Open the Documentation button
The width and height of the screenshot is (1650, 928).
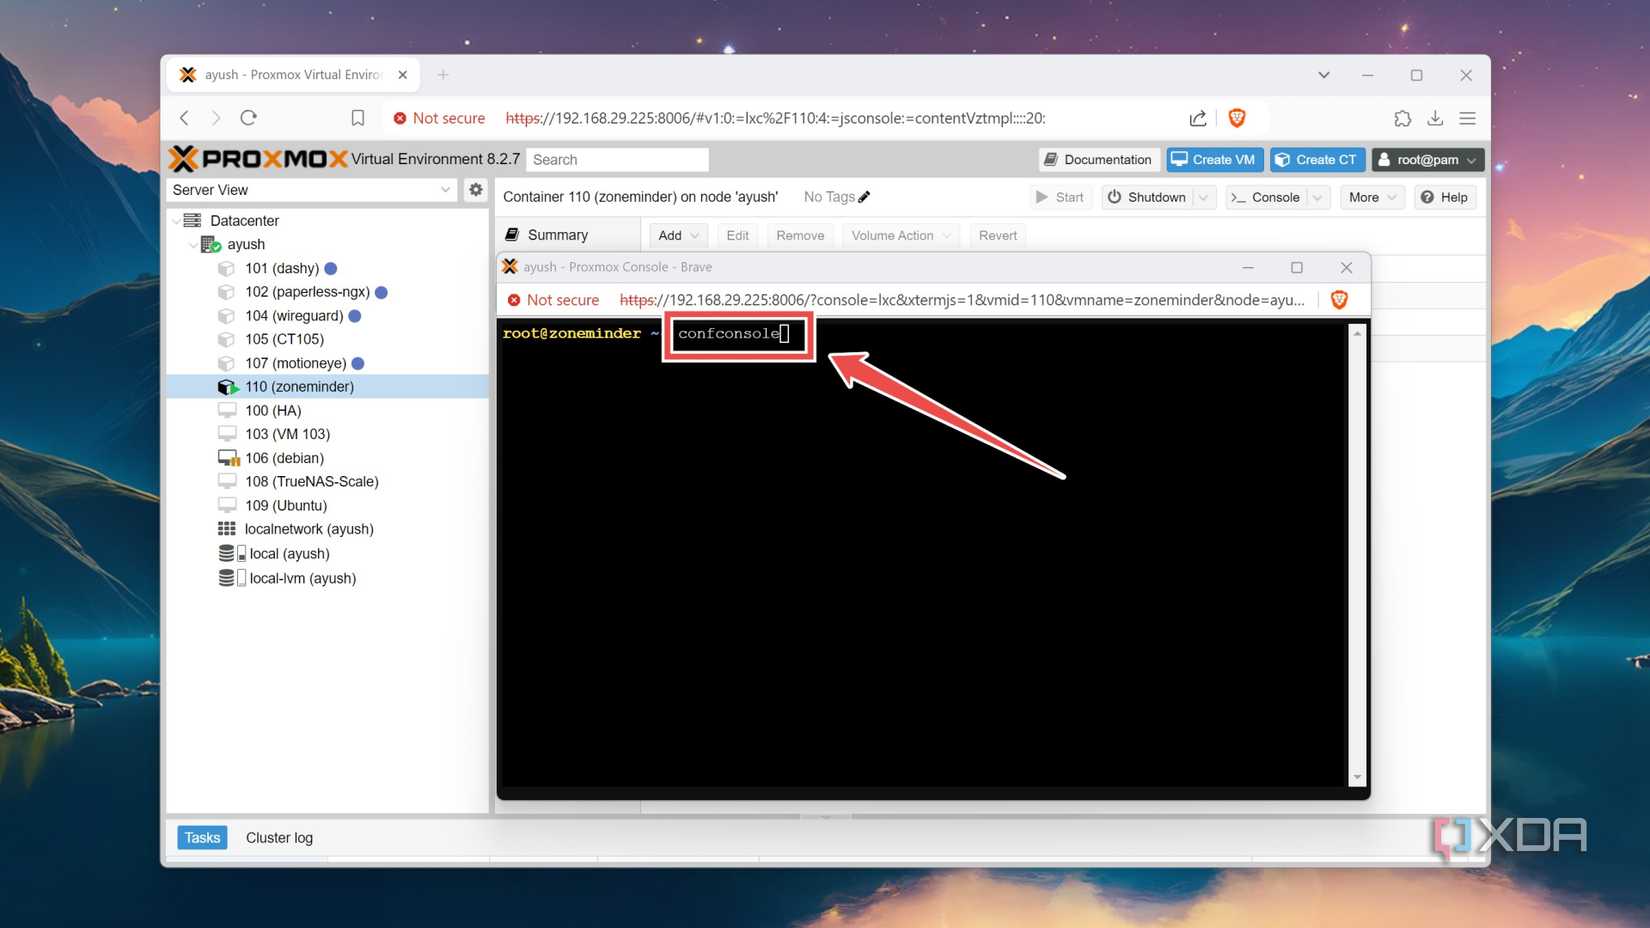(x=1098, y=160)
